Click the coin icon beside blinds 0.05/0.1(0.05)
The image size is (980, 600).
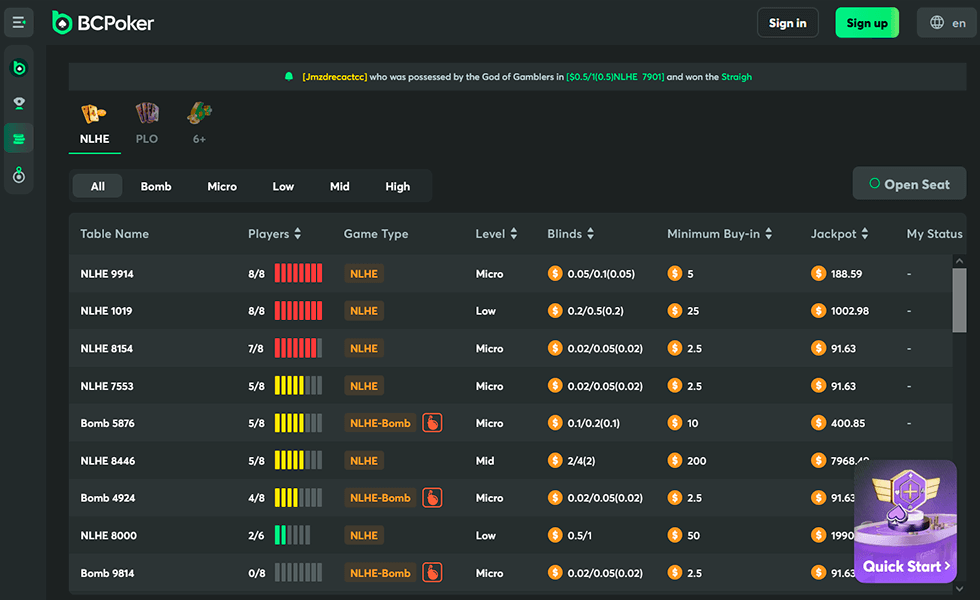(555, 273)
